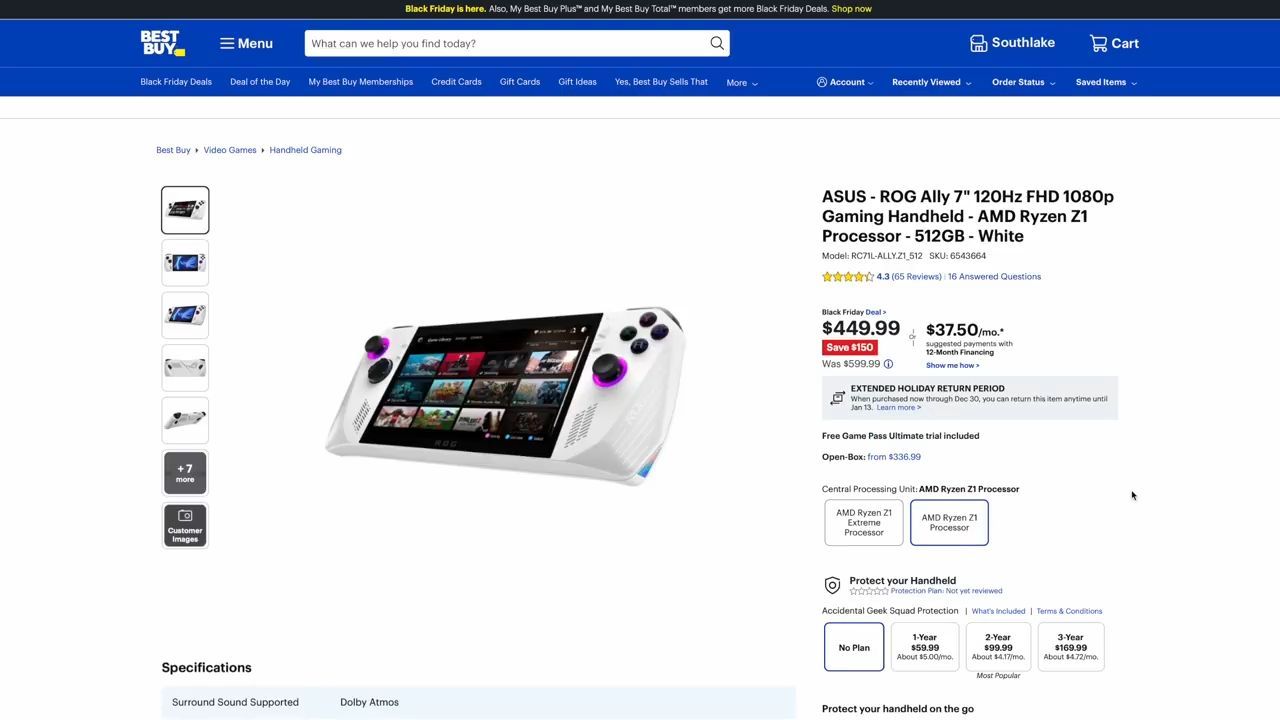Click the Best Buy logo
The image size is (1280, 720).
(162, 43)
